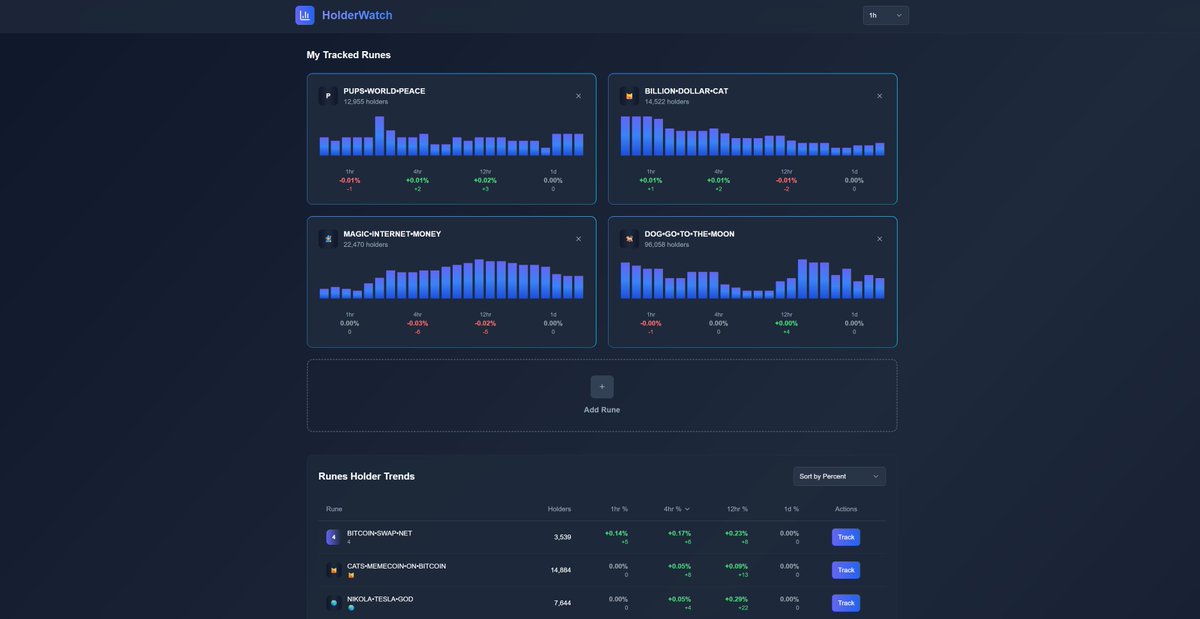The image size is (1200, 619).
Task: Click the +0.14% value for BITCOIN•SWAP•NET
Action: (616, 533)
